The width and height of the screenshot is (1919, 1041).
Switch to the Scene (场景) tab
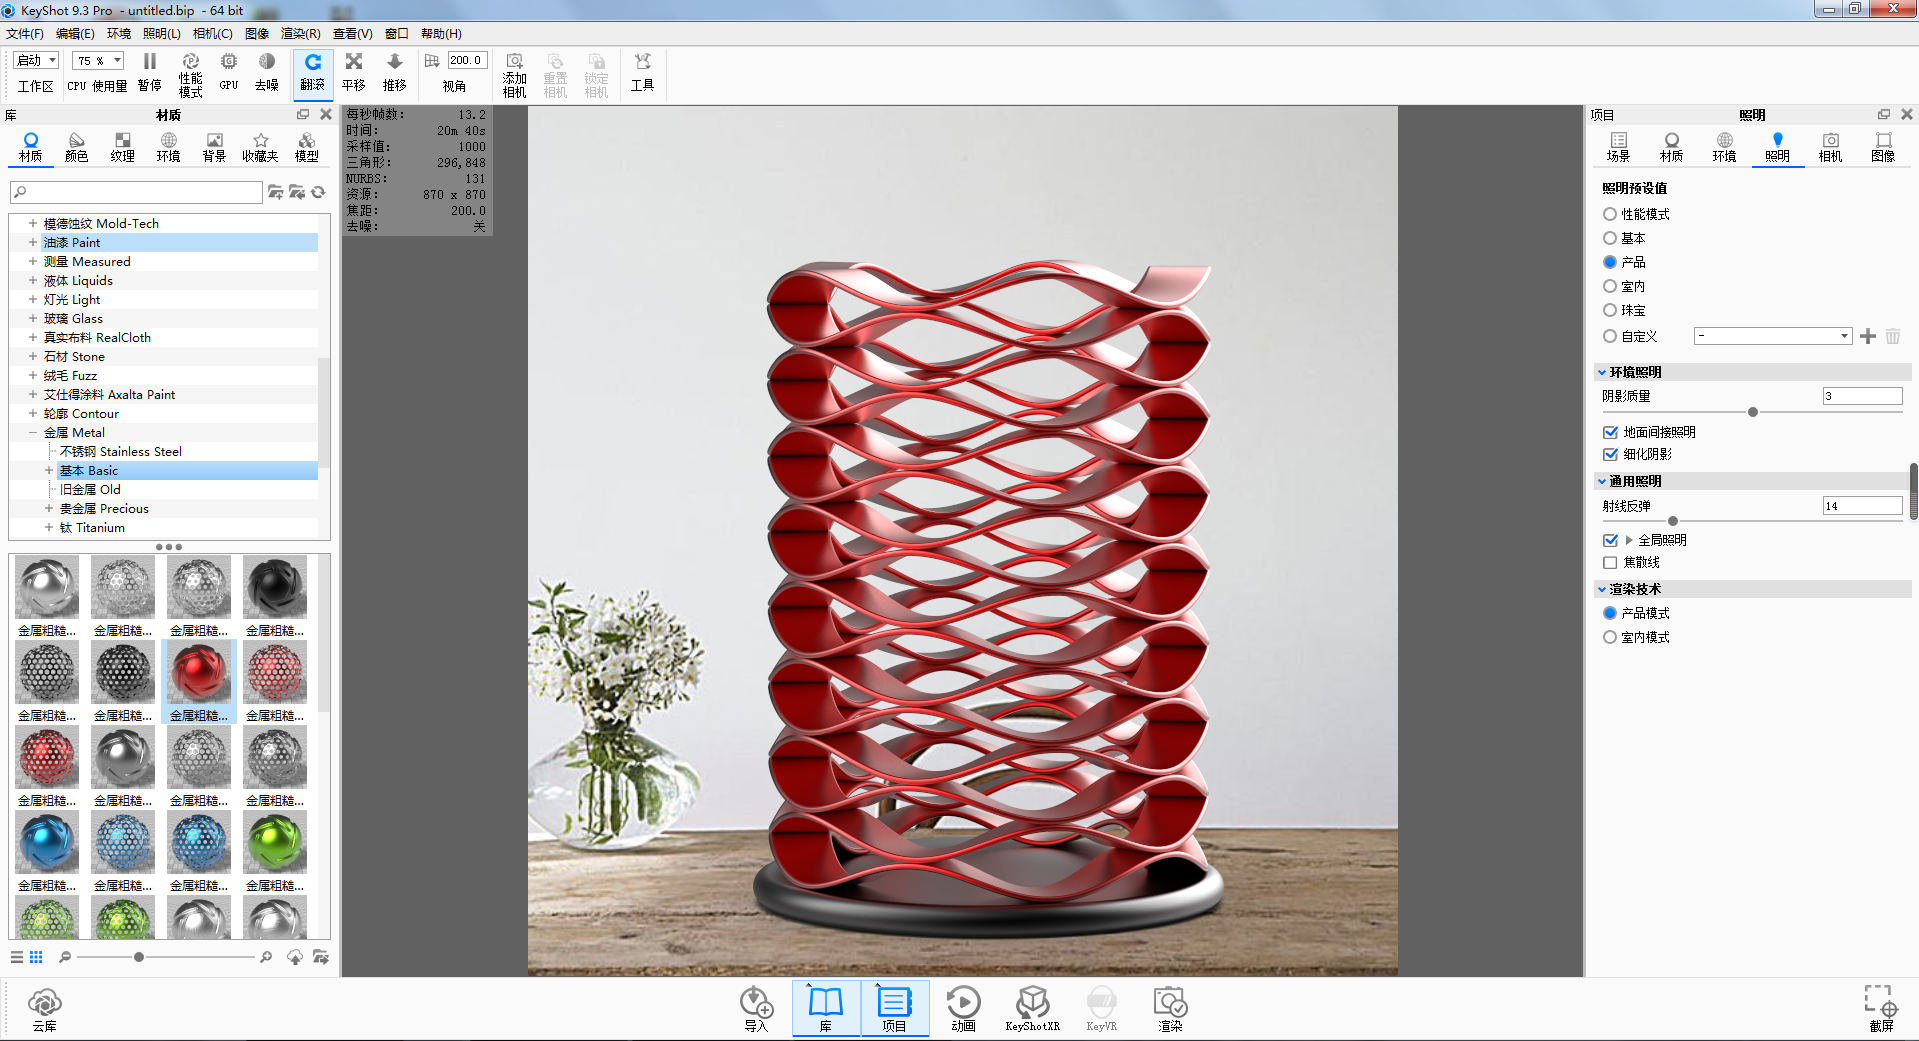click(x=1618, y=147)
